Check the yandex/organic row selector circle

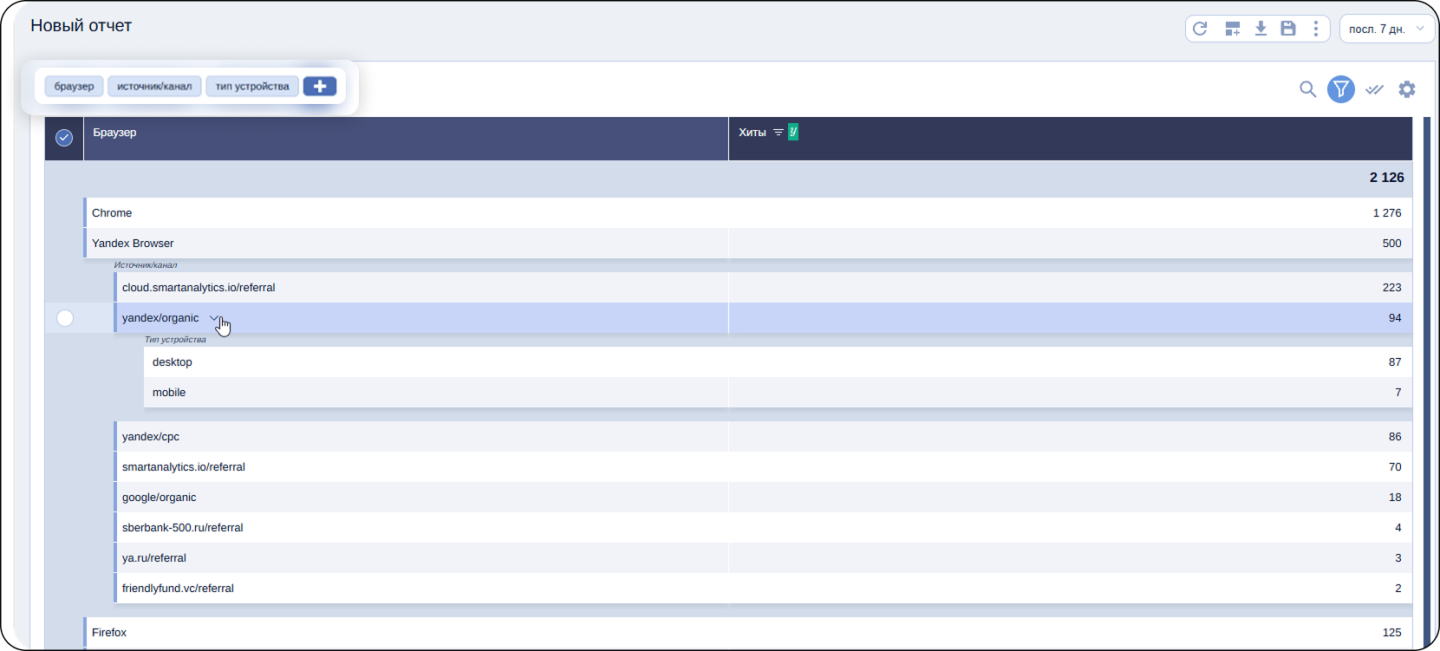(65, 318)
